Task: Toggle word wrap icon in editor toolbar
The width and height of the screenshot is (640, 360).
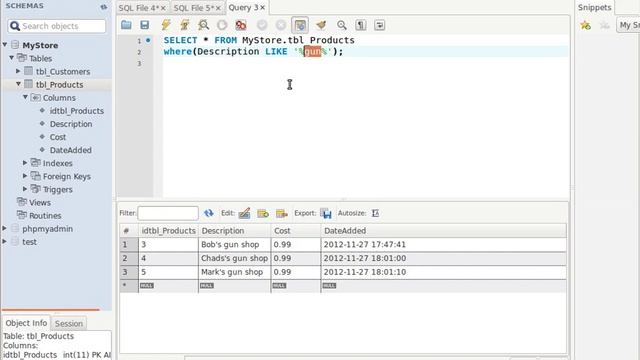Action: pos(380,25)
